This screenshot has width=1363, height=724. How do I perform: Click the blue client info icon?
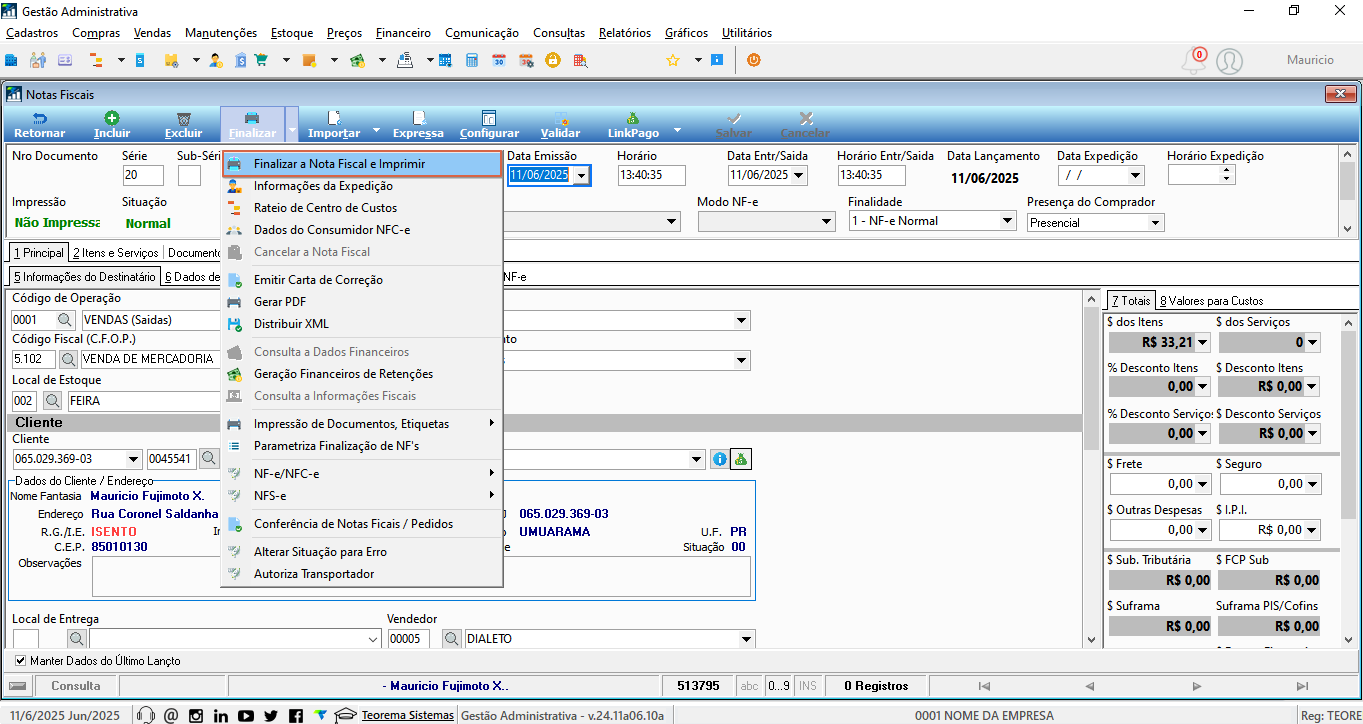click(x=719, y=459)
